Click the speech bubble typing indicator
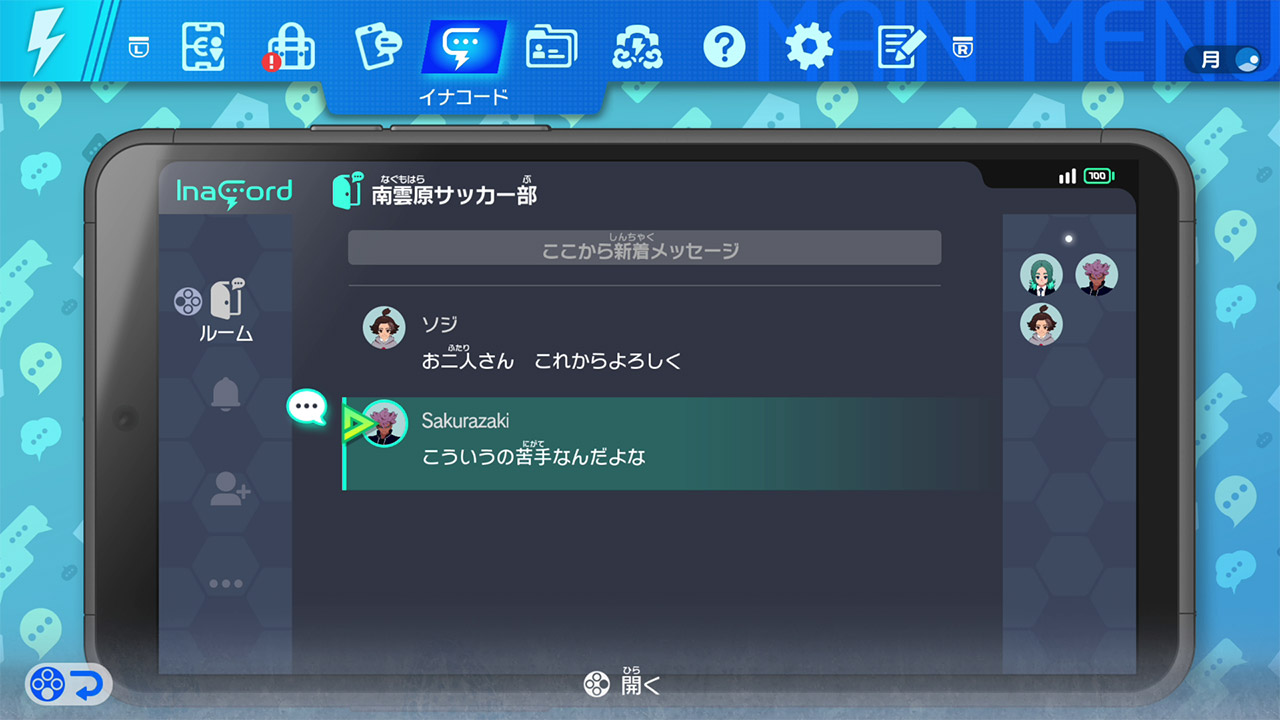This screenshot has width=1280, height=720. click(308, 408)
